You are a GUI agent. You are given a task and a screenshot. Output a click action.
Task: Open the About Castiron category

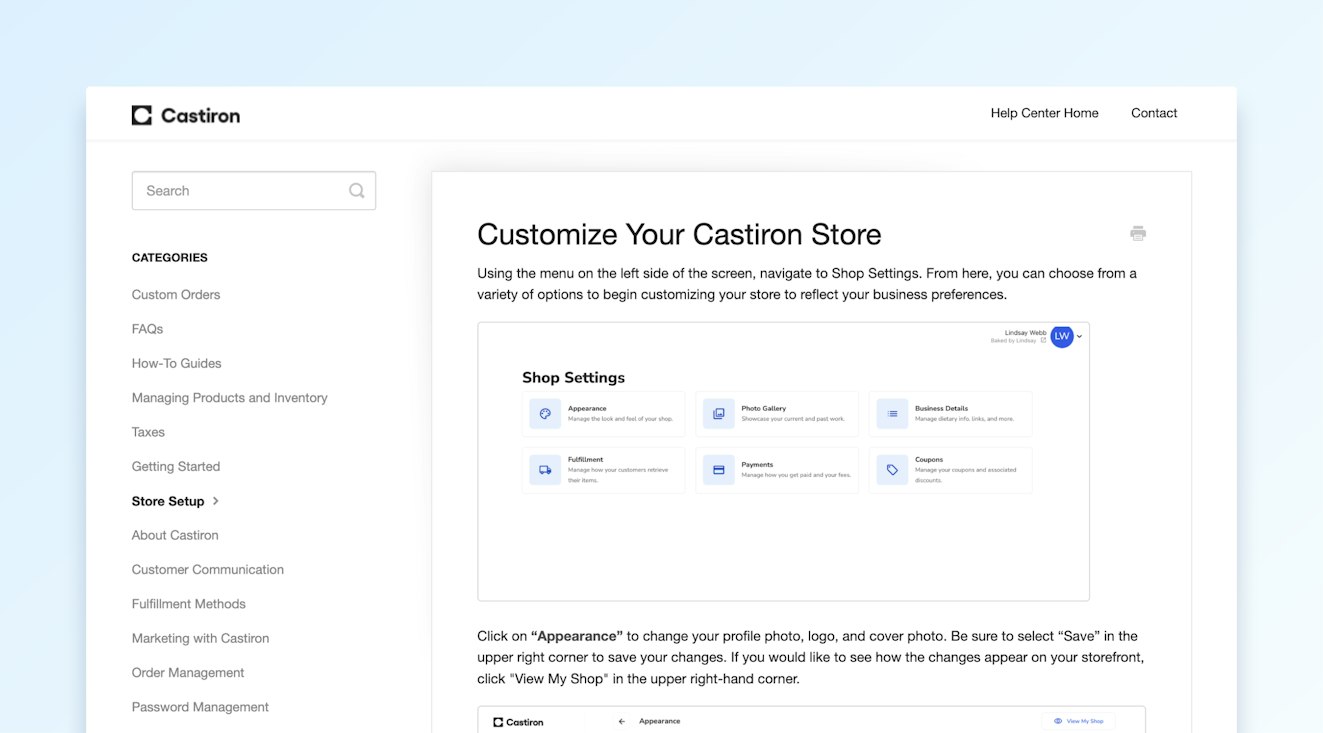coord(175,535)
